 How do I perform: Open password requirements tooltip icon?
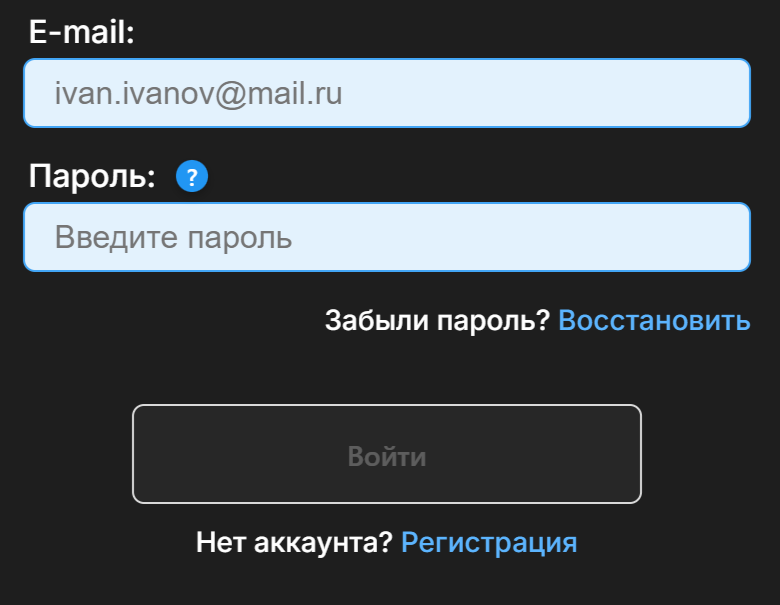[x=191, y=178]
